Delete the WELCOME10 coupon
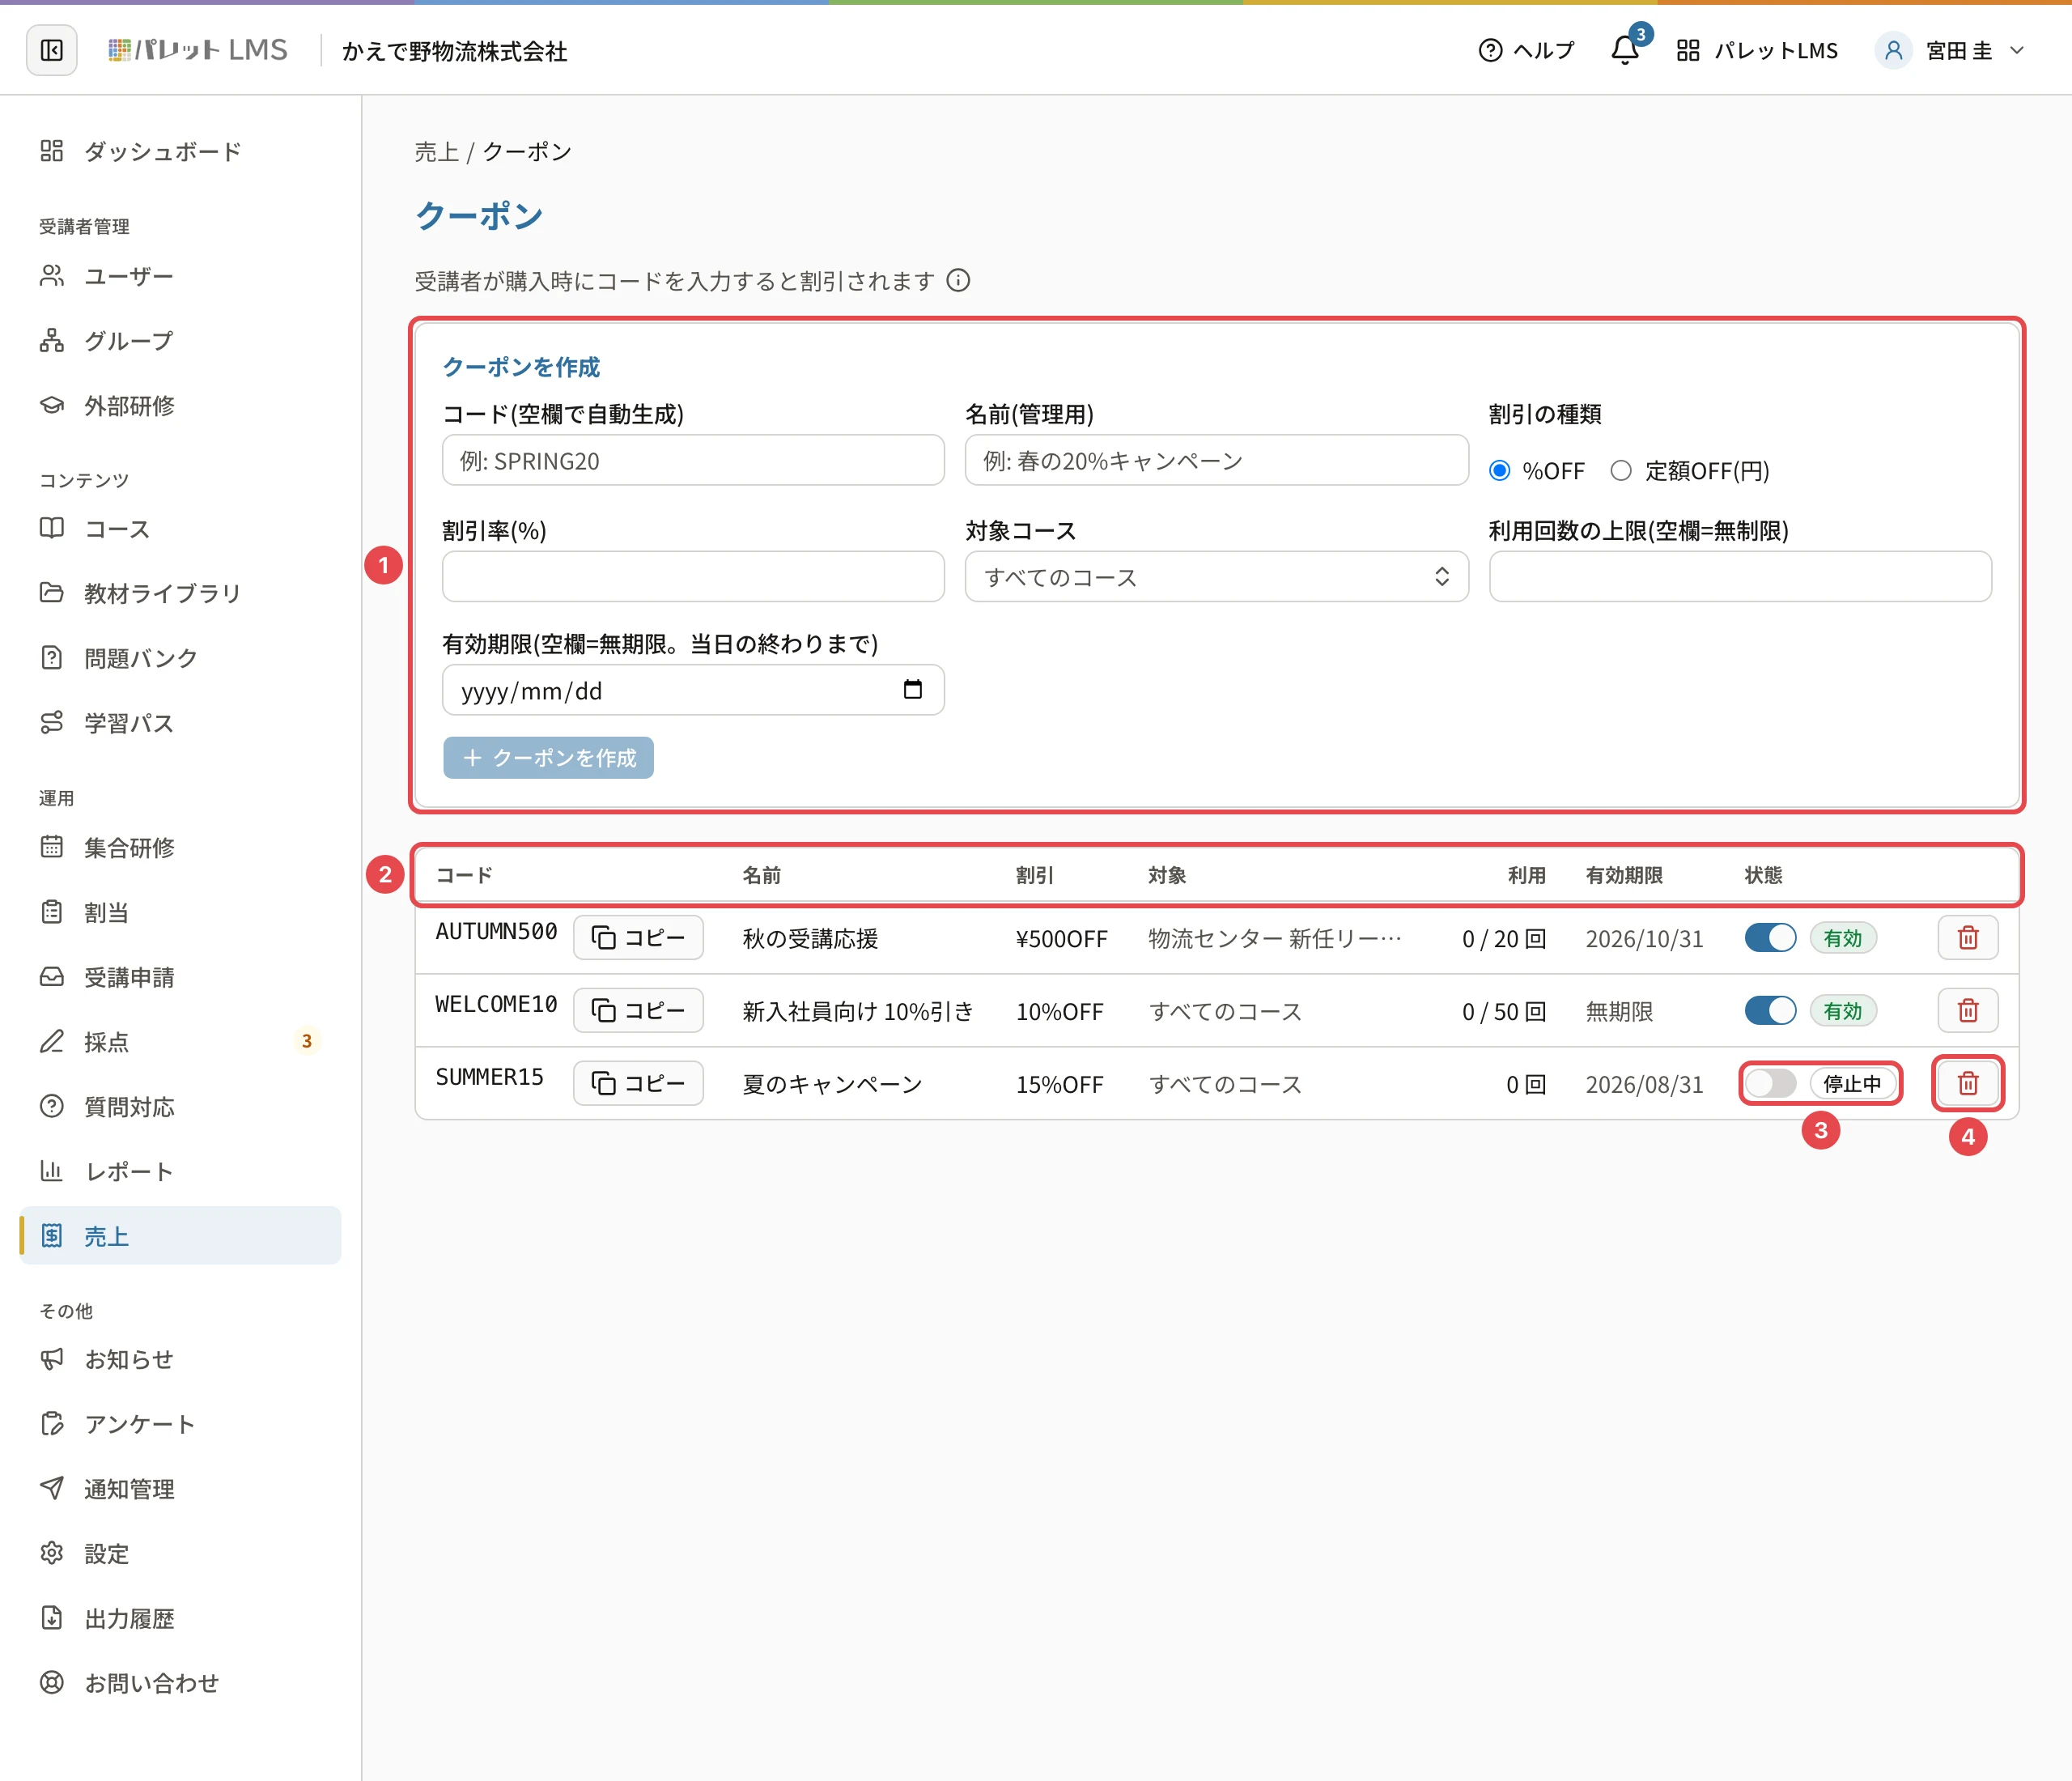 pos(1967,1010)
